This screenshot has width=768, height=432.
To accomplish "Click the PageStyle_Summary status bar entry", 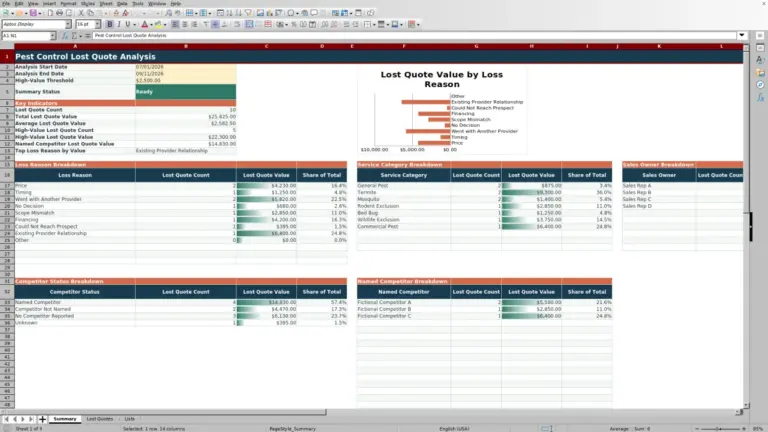I will click(292, 429).
